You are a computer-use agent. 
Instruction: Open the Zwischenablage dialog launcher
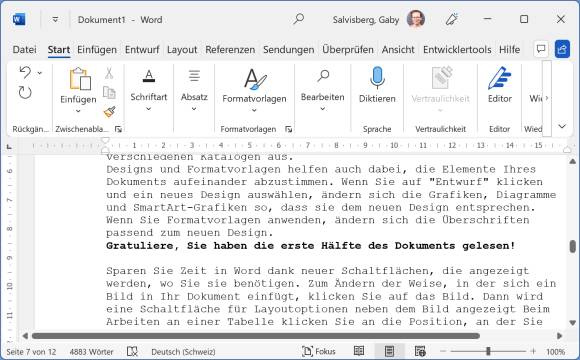(118, 129)
